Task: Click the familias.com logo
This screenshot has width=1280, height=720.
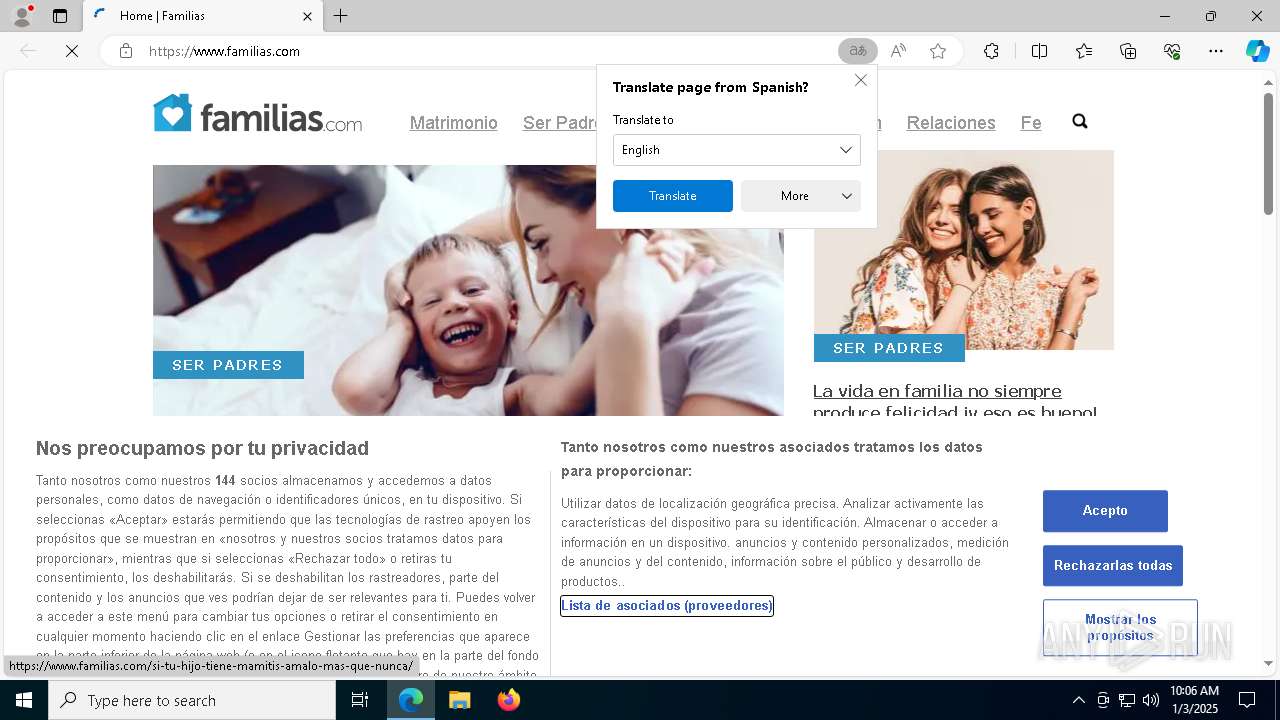Action: pos(258,115)
